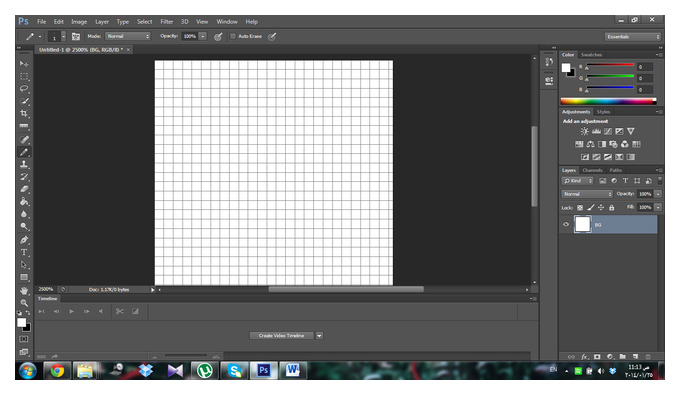Select the Quick Selection tool

[x=24, y=101]
